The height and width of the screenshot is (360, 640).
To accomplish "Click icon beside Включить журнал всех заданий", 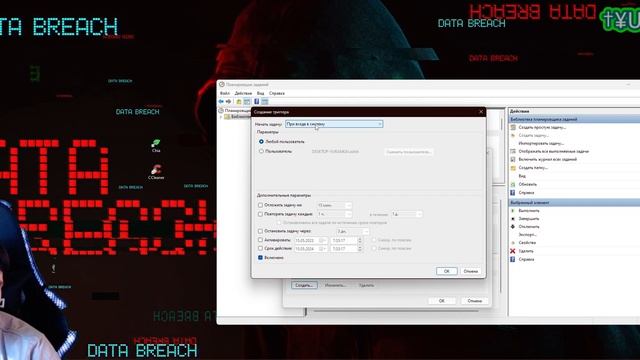I will click(x=513, y=159).
